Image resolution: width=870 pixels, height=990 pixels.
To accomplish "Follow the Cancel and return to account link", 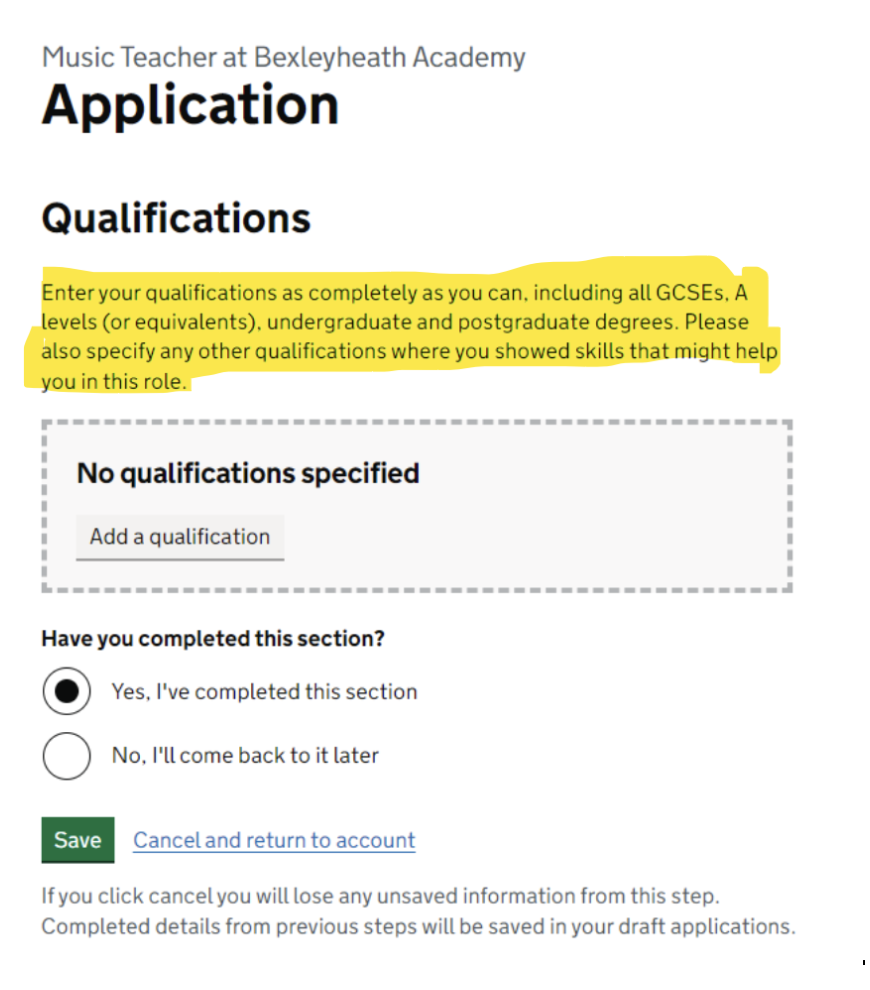I will coord(274,840).
